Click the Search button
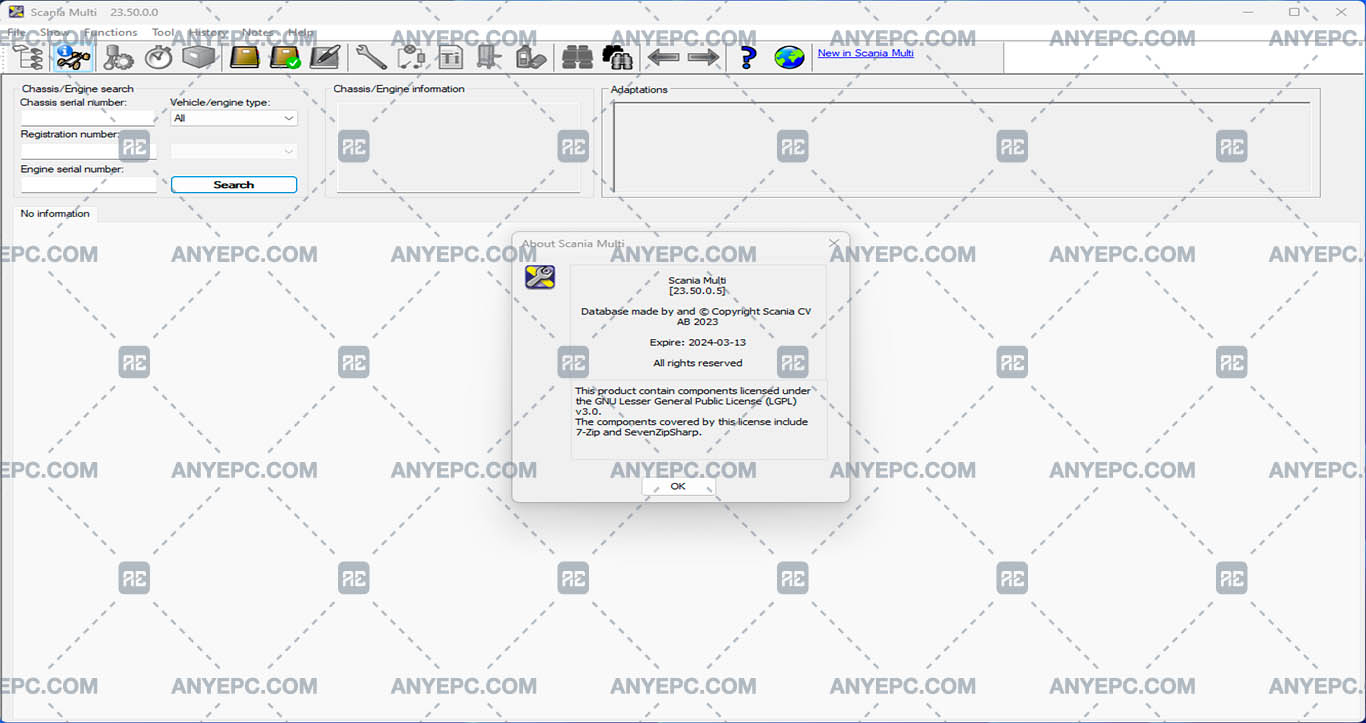Image resolution: width=1366 pixels, height=723 pixels. (x=234, y=185)
